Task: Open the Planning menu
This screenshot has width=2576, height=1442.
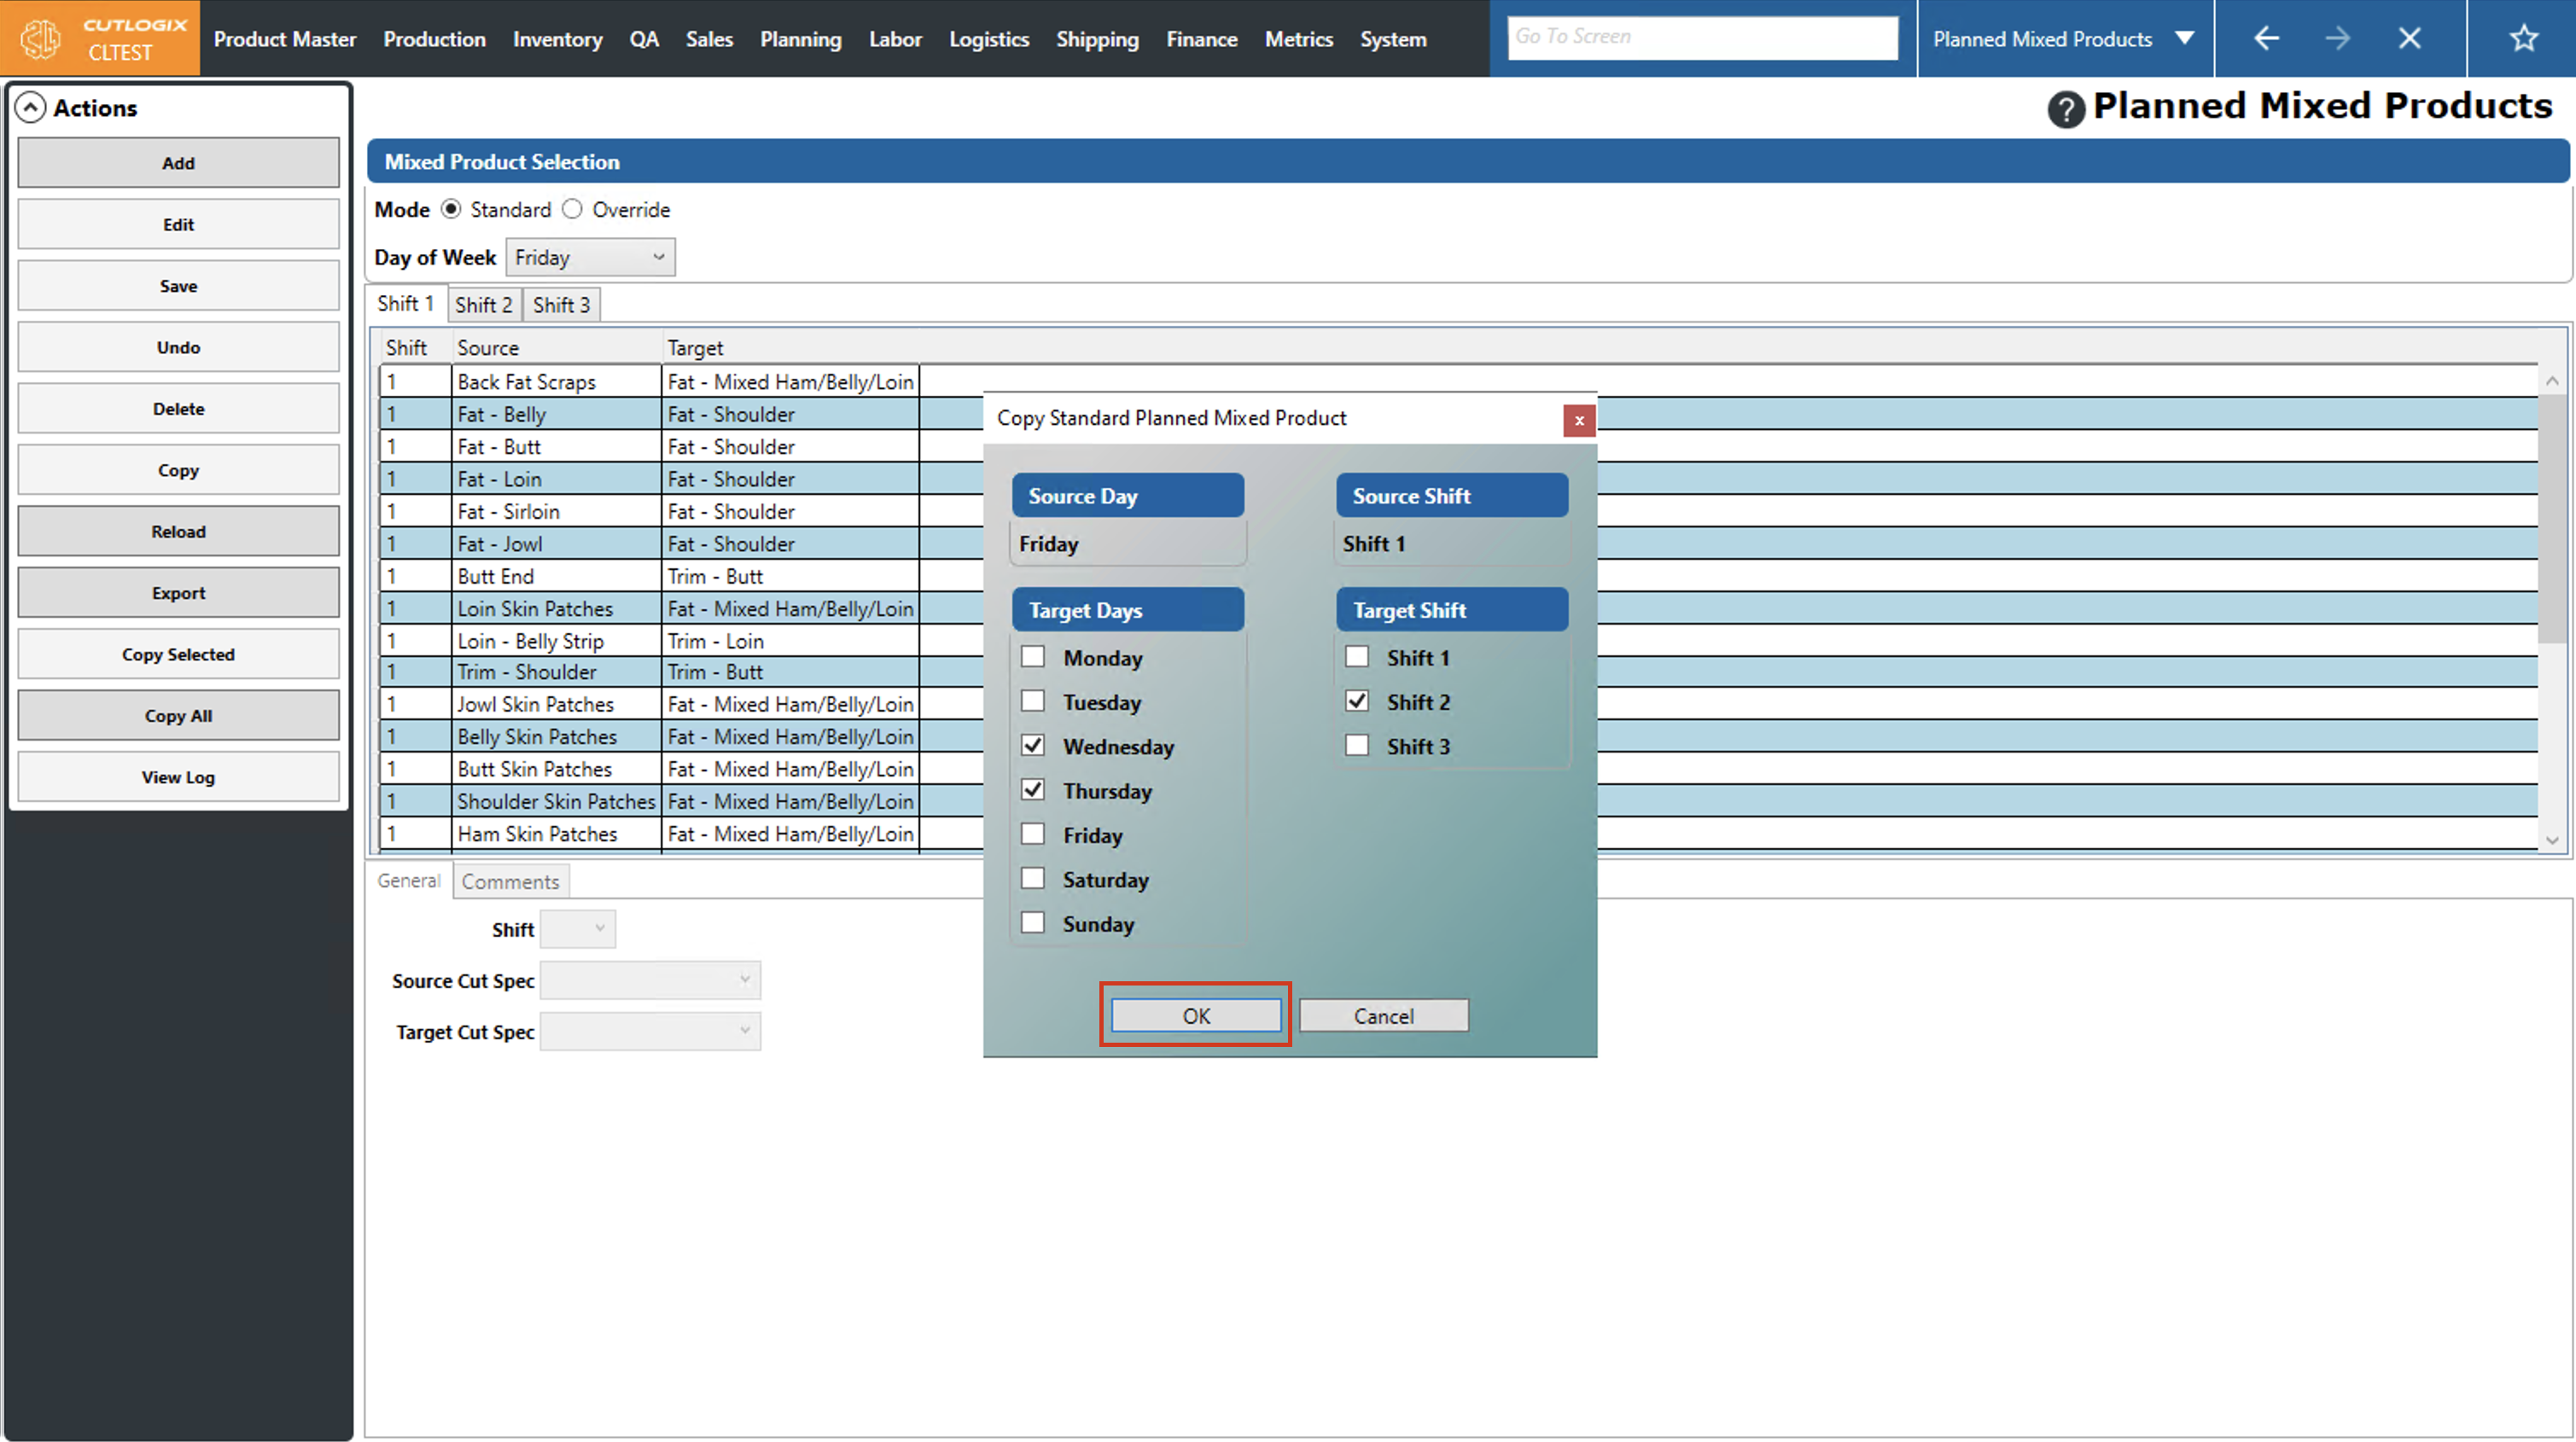Action: [800, 39]
